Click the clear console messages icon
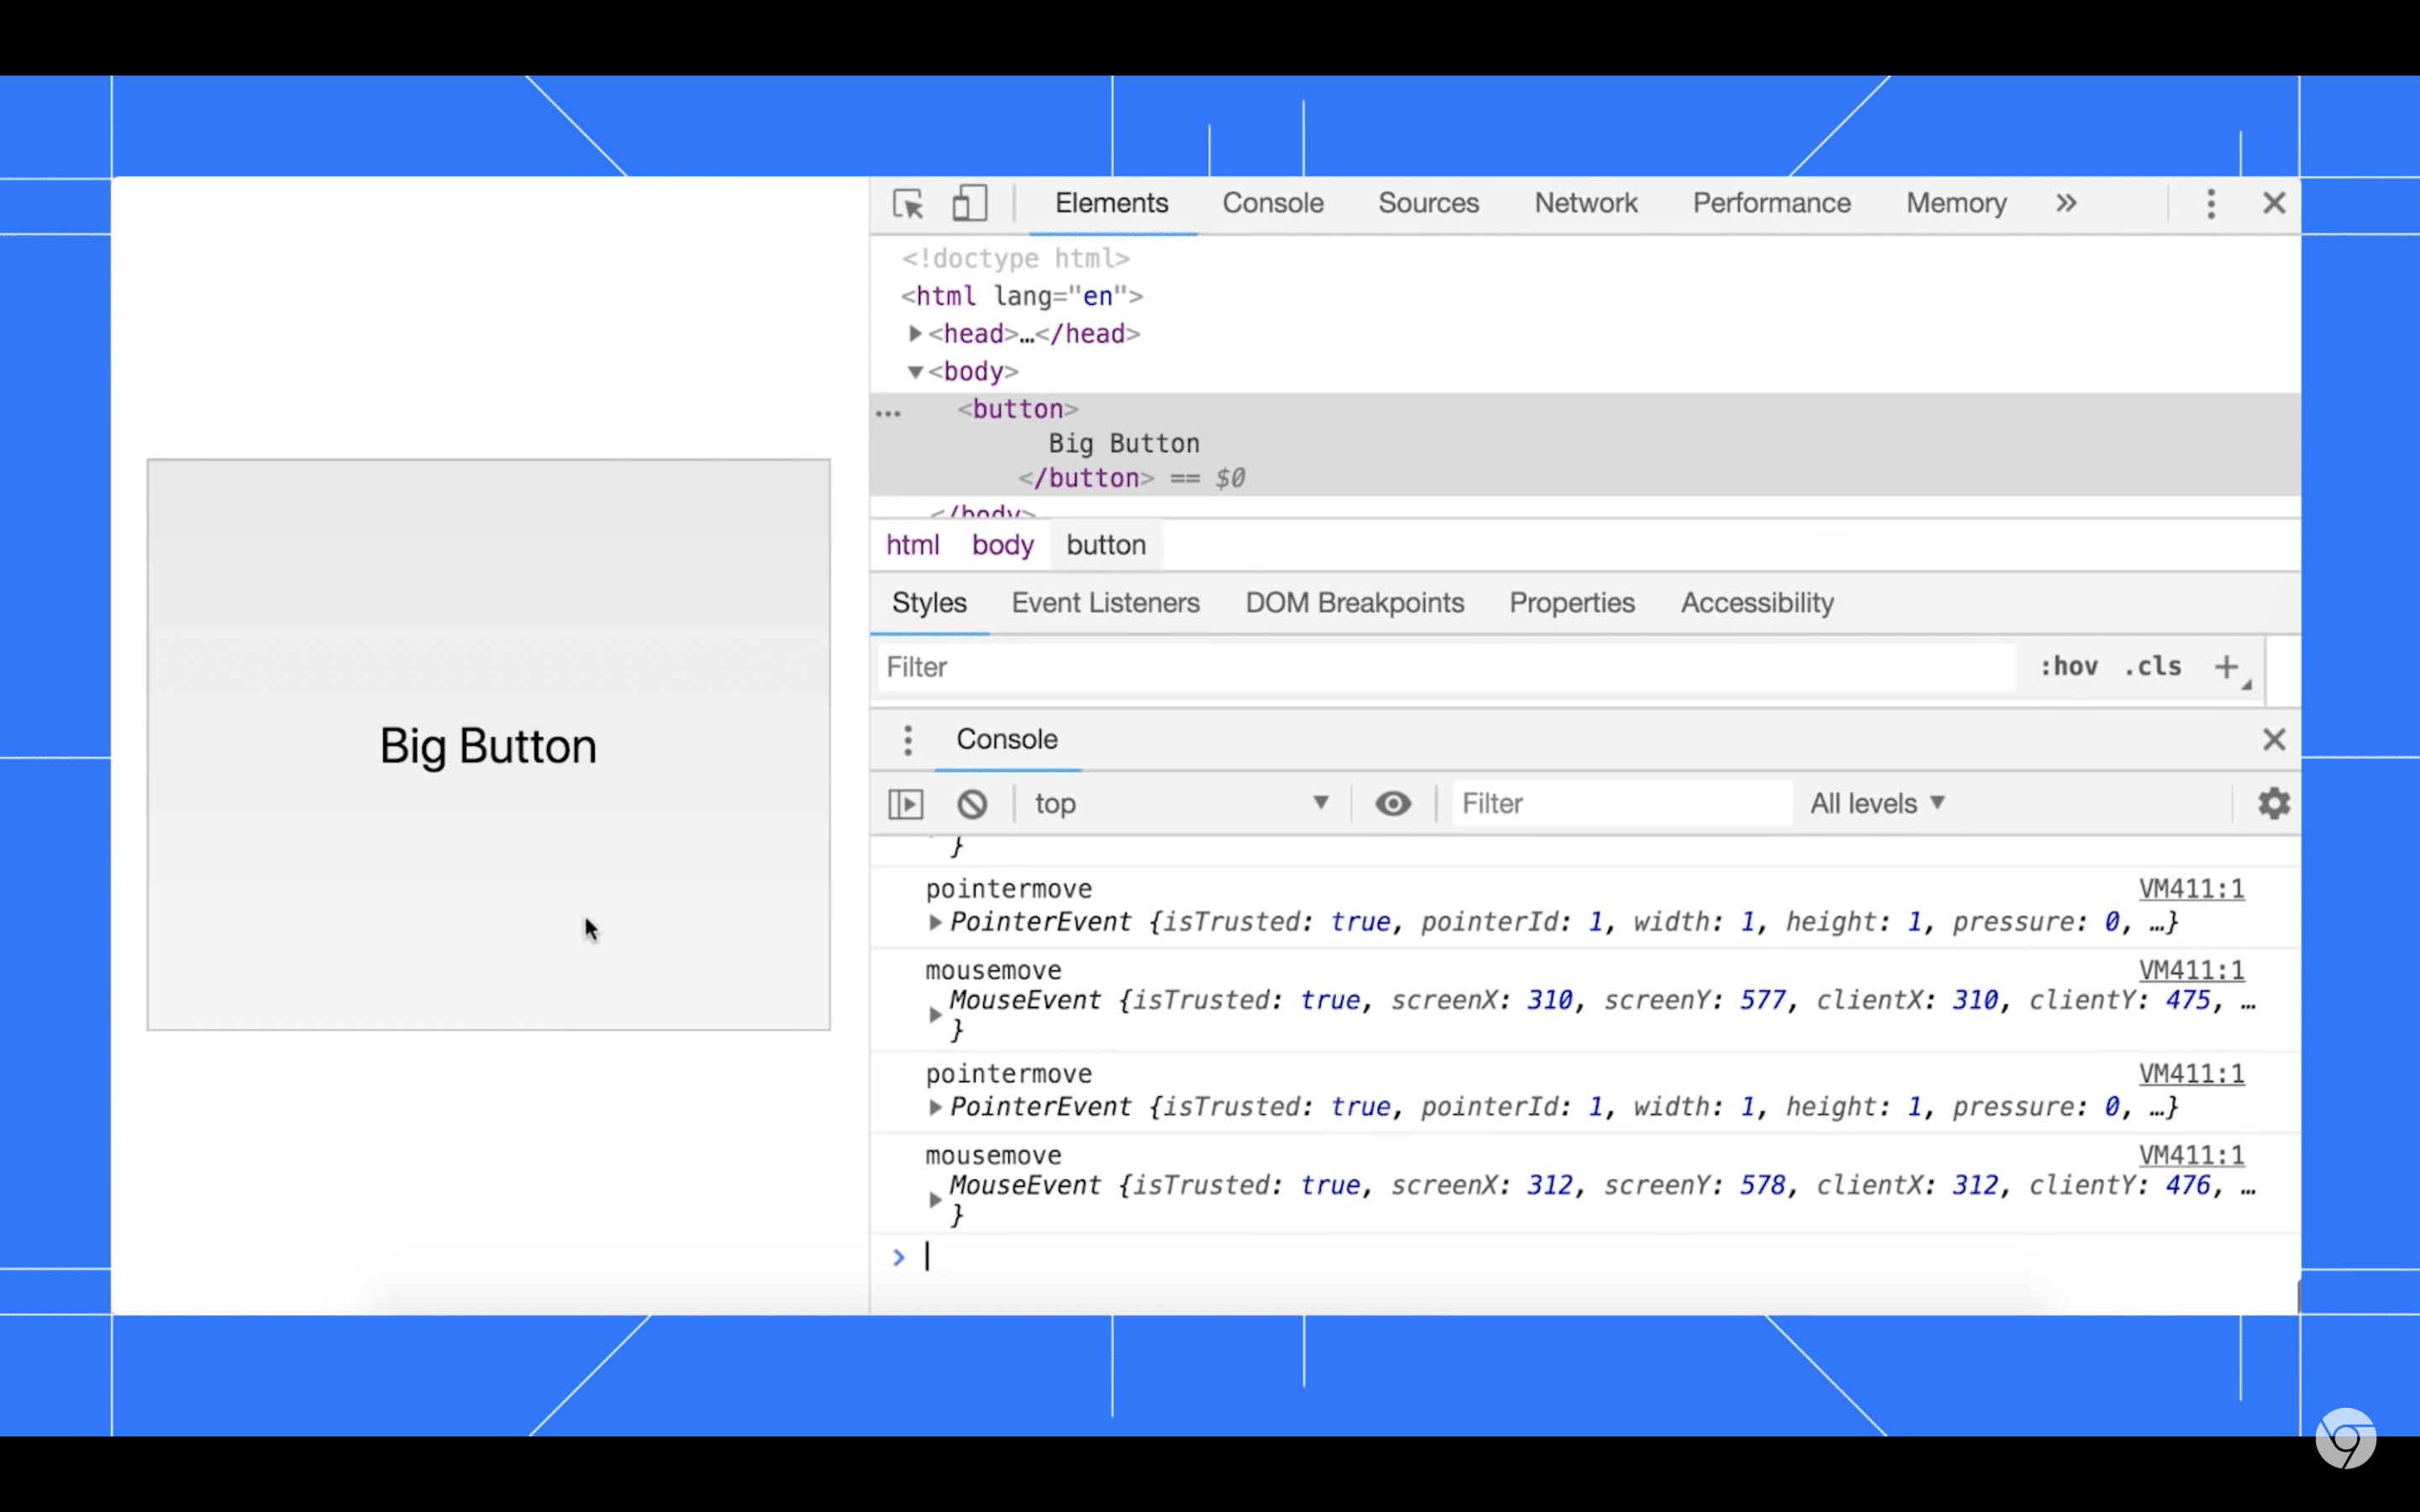The width and height of the screenshot is (2420, 1512). click(x=971, y=803)
